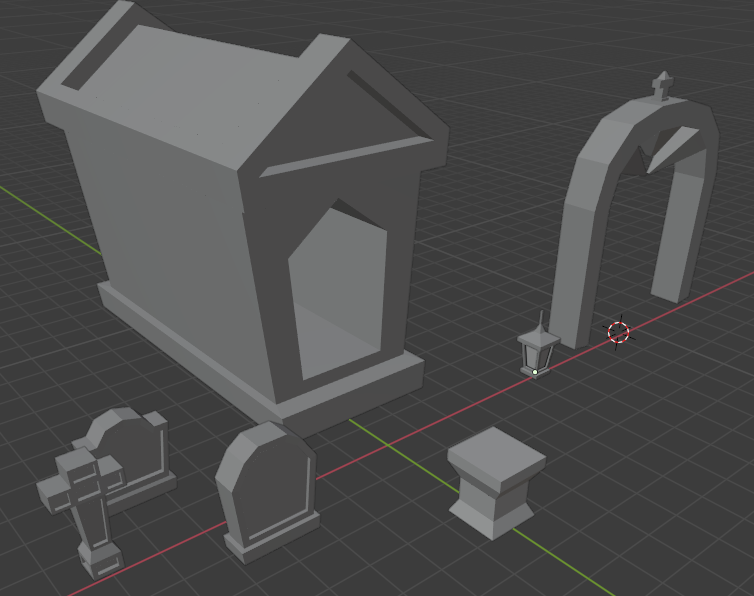Select the square pedestal model
The height and width of the screenshot is (596, 754).
(497, 481)
